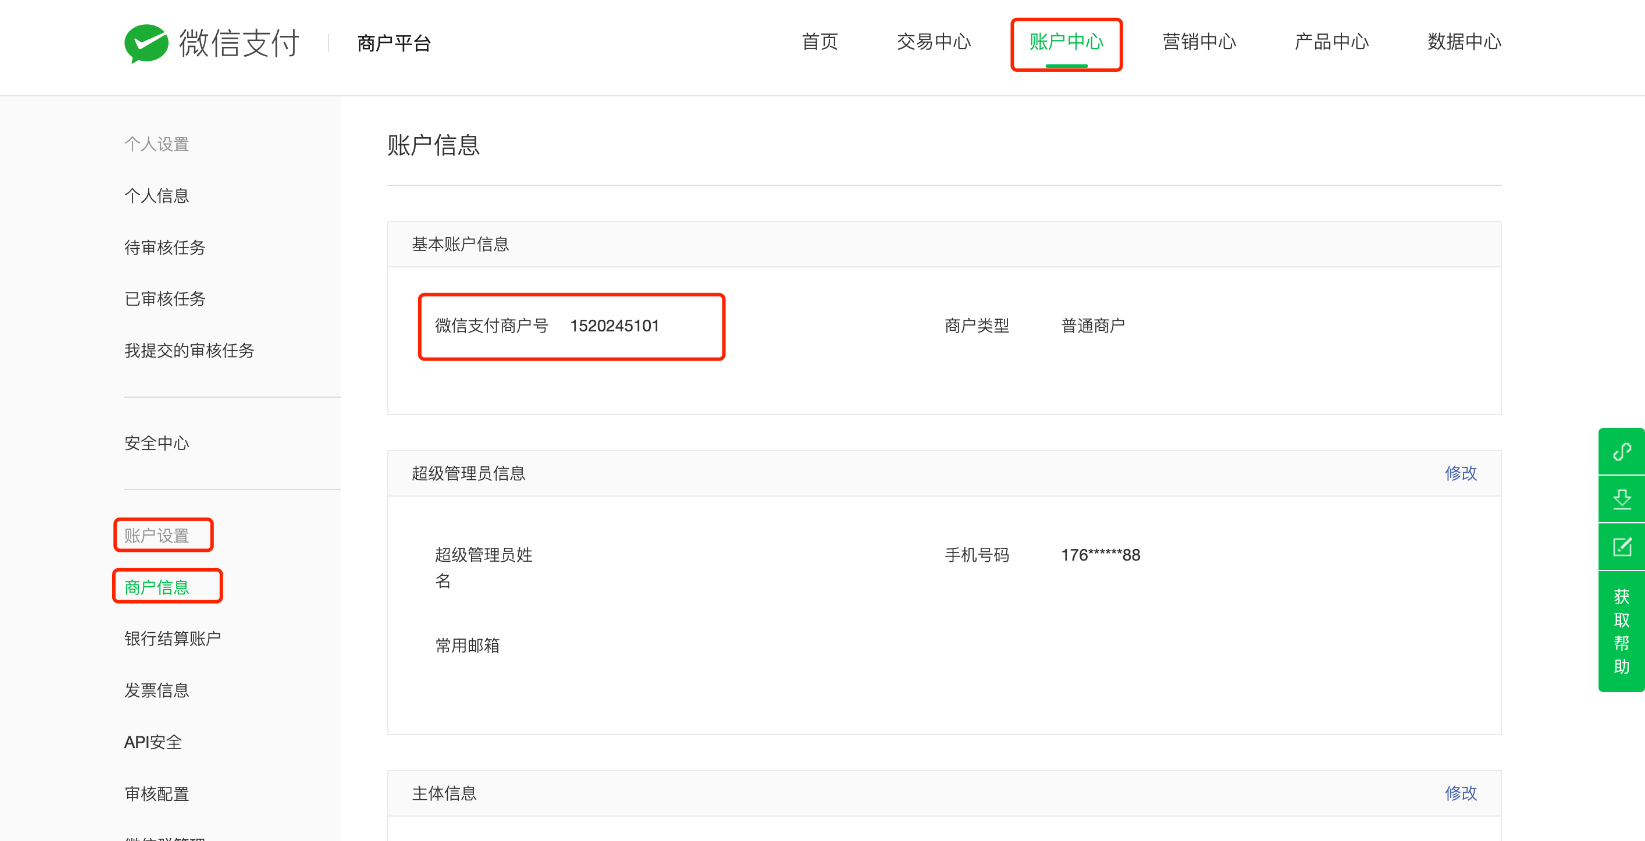Open 待审核任务 in the sidebar
The image size is (1645, 841).
click(165, 248)
